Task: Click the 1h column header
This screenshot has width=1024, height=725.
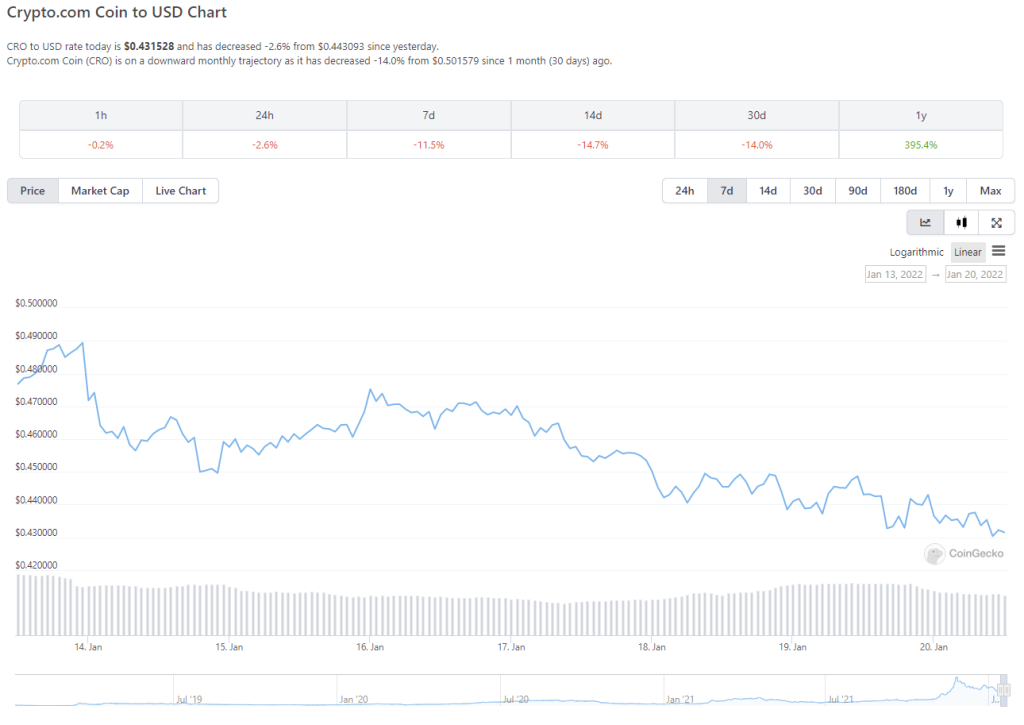Action: coord(101,116)
